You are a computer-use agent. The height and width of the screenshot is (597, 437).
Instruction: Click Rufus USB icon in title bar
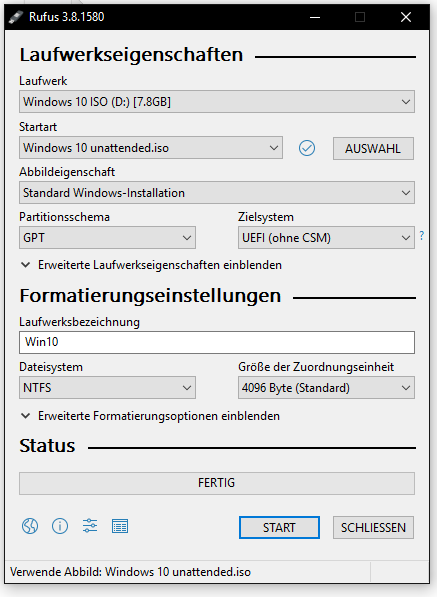[16, 17]
